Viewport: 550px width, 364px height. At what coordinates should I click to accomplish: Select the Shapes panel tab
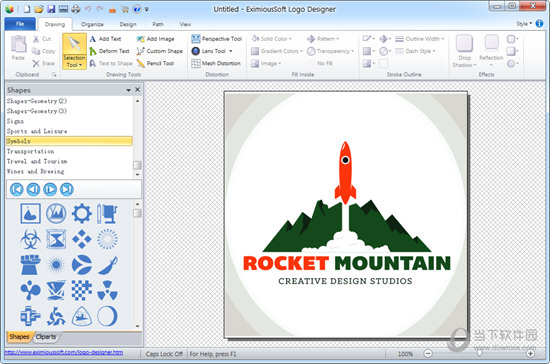coord(19,337)
